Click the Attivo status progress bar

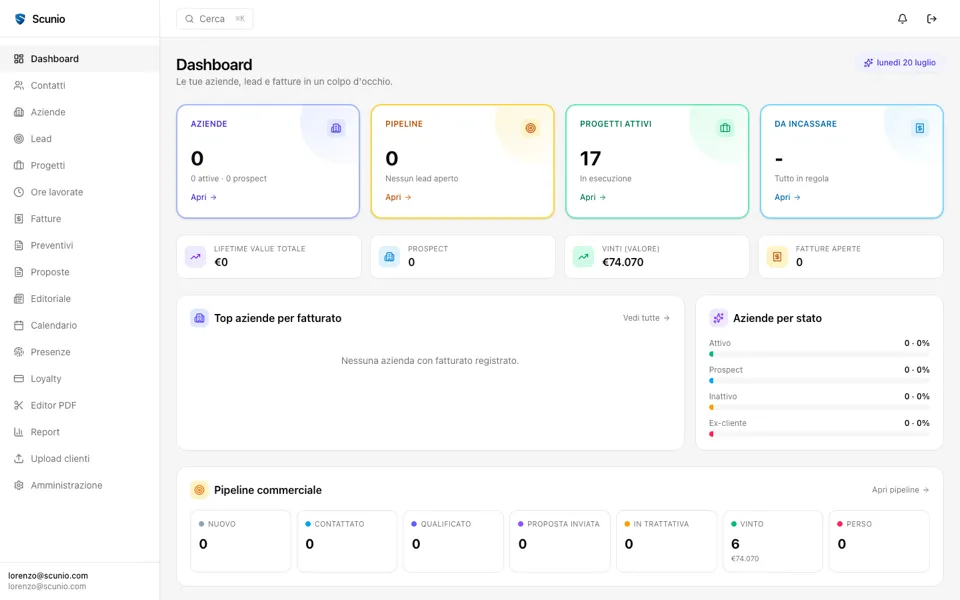(819, 354)
